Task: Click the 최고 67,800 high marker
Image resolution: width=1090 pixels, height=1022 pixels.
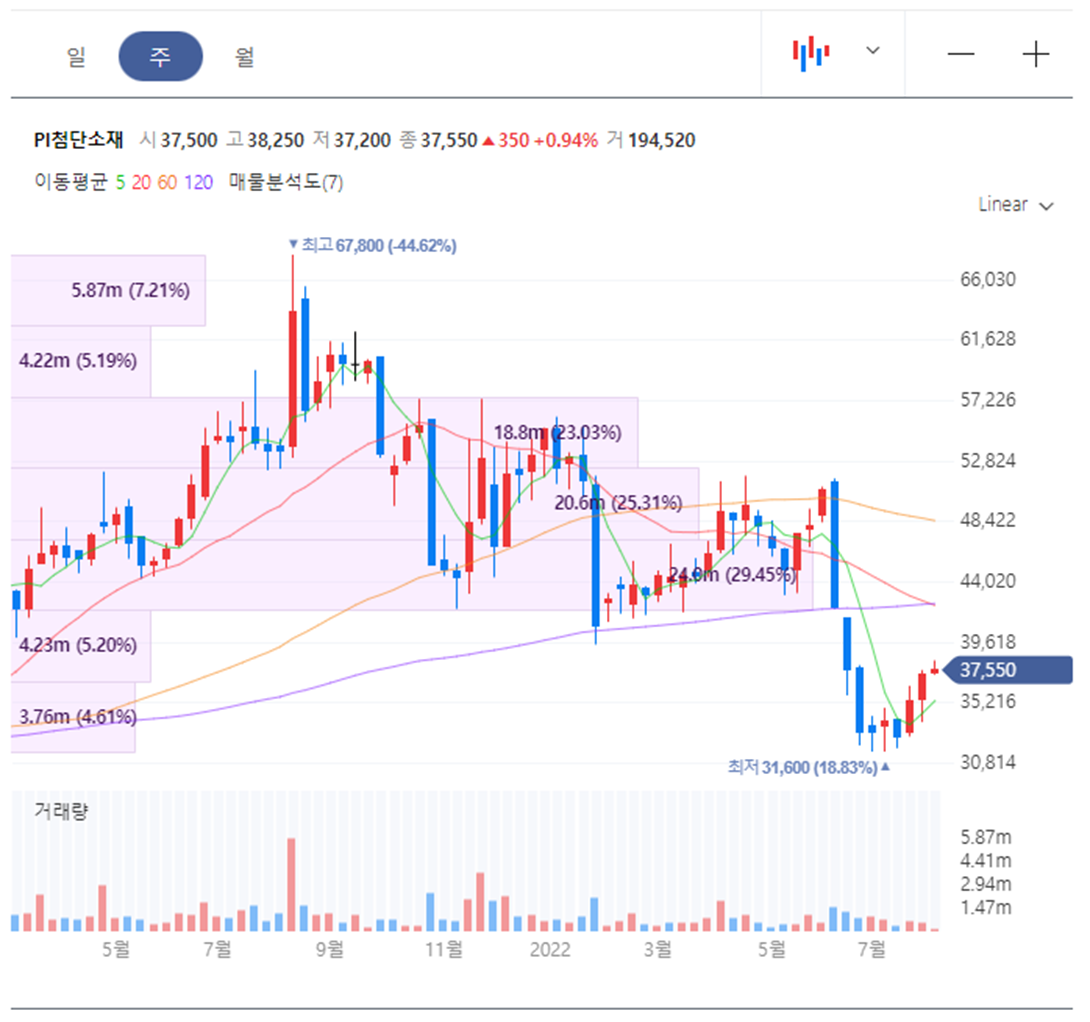Action: click(x=373, y=245)
